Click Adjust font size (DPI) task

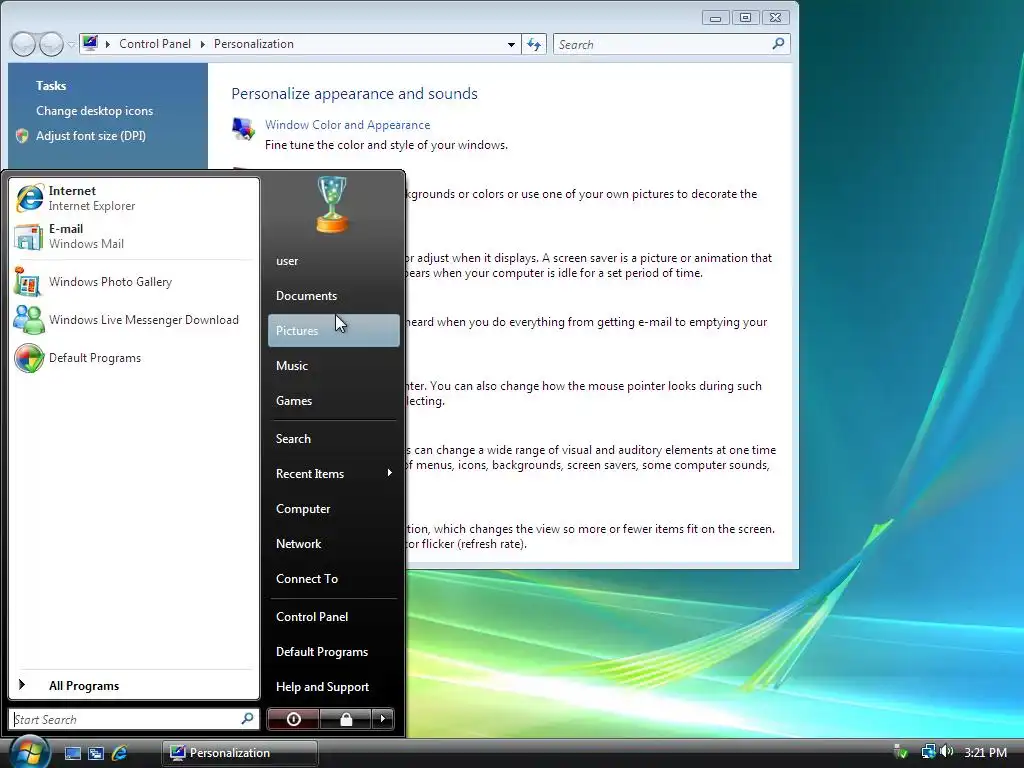pyautogui.click(x=90, y=136)
